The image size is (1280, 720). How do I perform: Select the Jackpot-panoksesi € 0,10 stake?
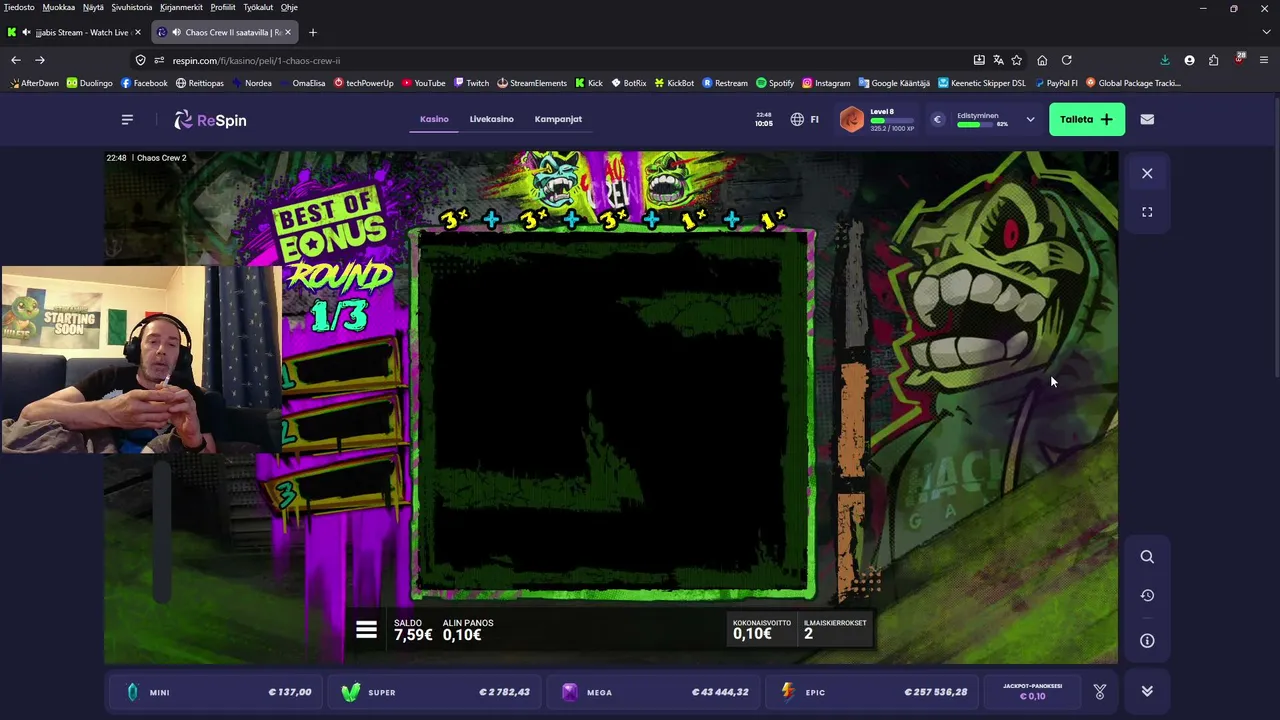pos(1034,691)
